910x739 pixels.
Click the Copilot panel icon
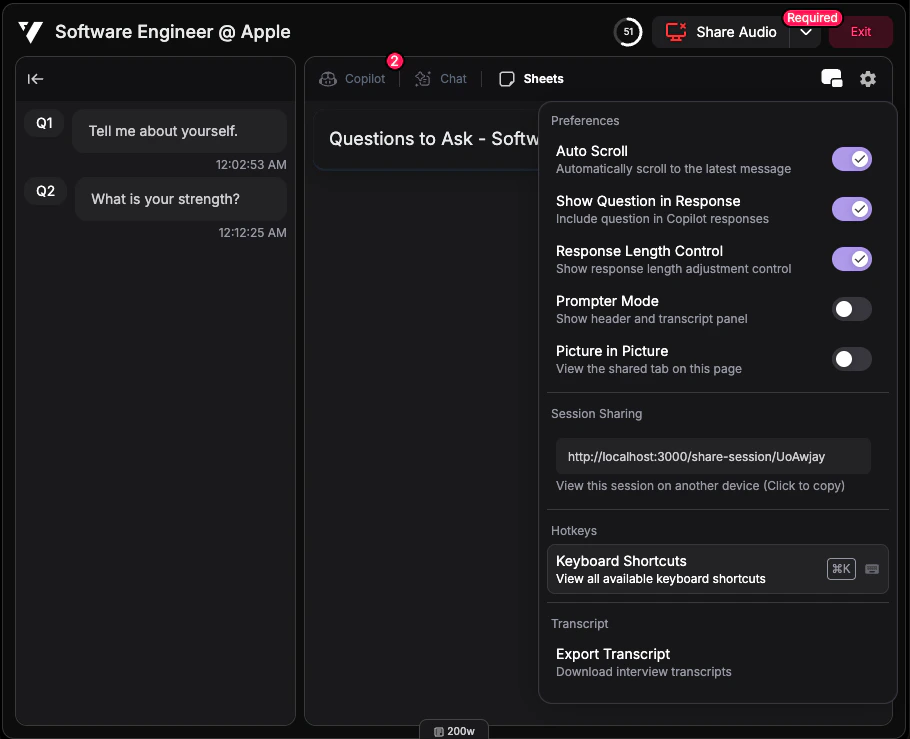pos(327,78)
